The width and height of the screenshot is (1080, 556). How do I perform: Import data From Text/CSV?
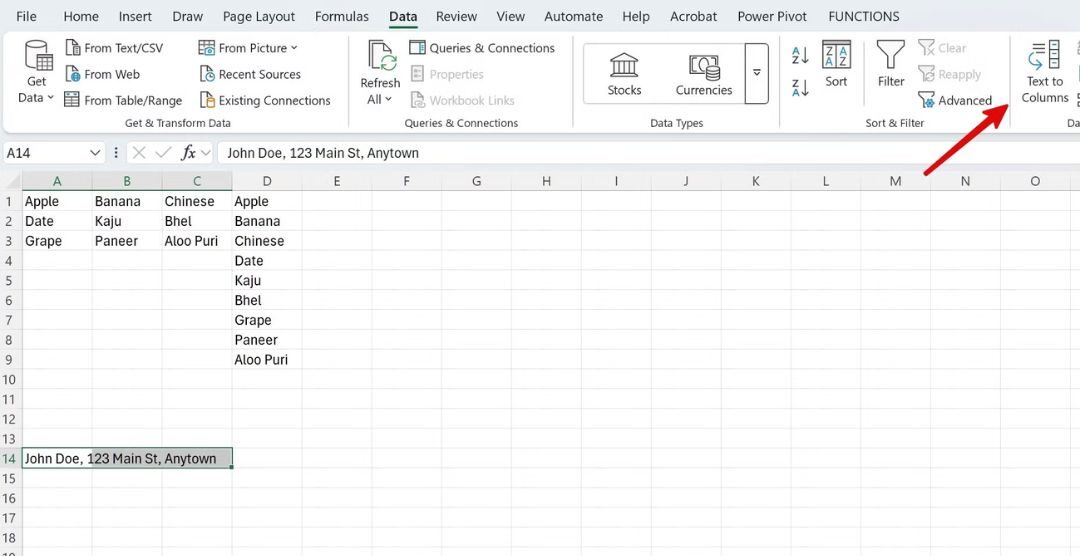(x=114, y=48)
